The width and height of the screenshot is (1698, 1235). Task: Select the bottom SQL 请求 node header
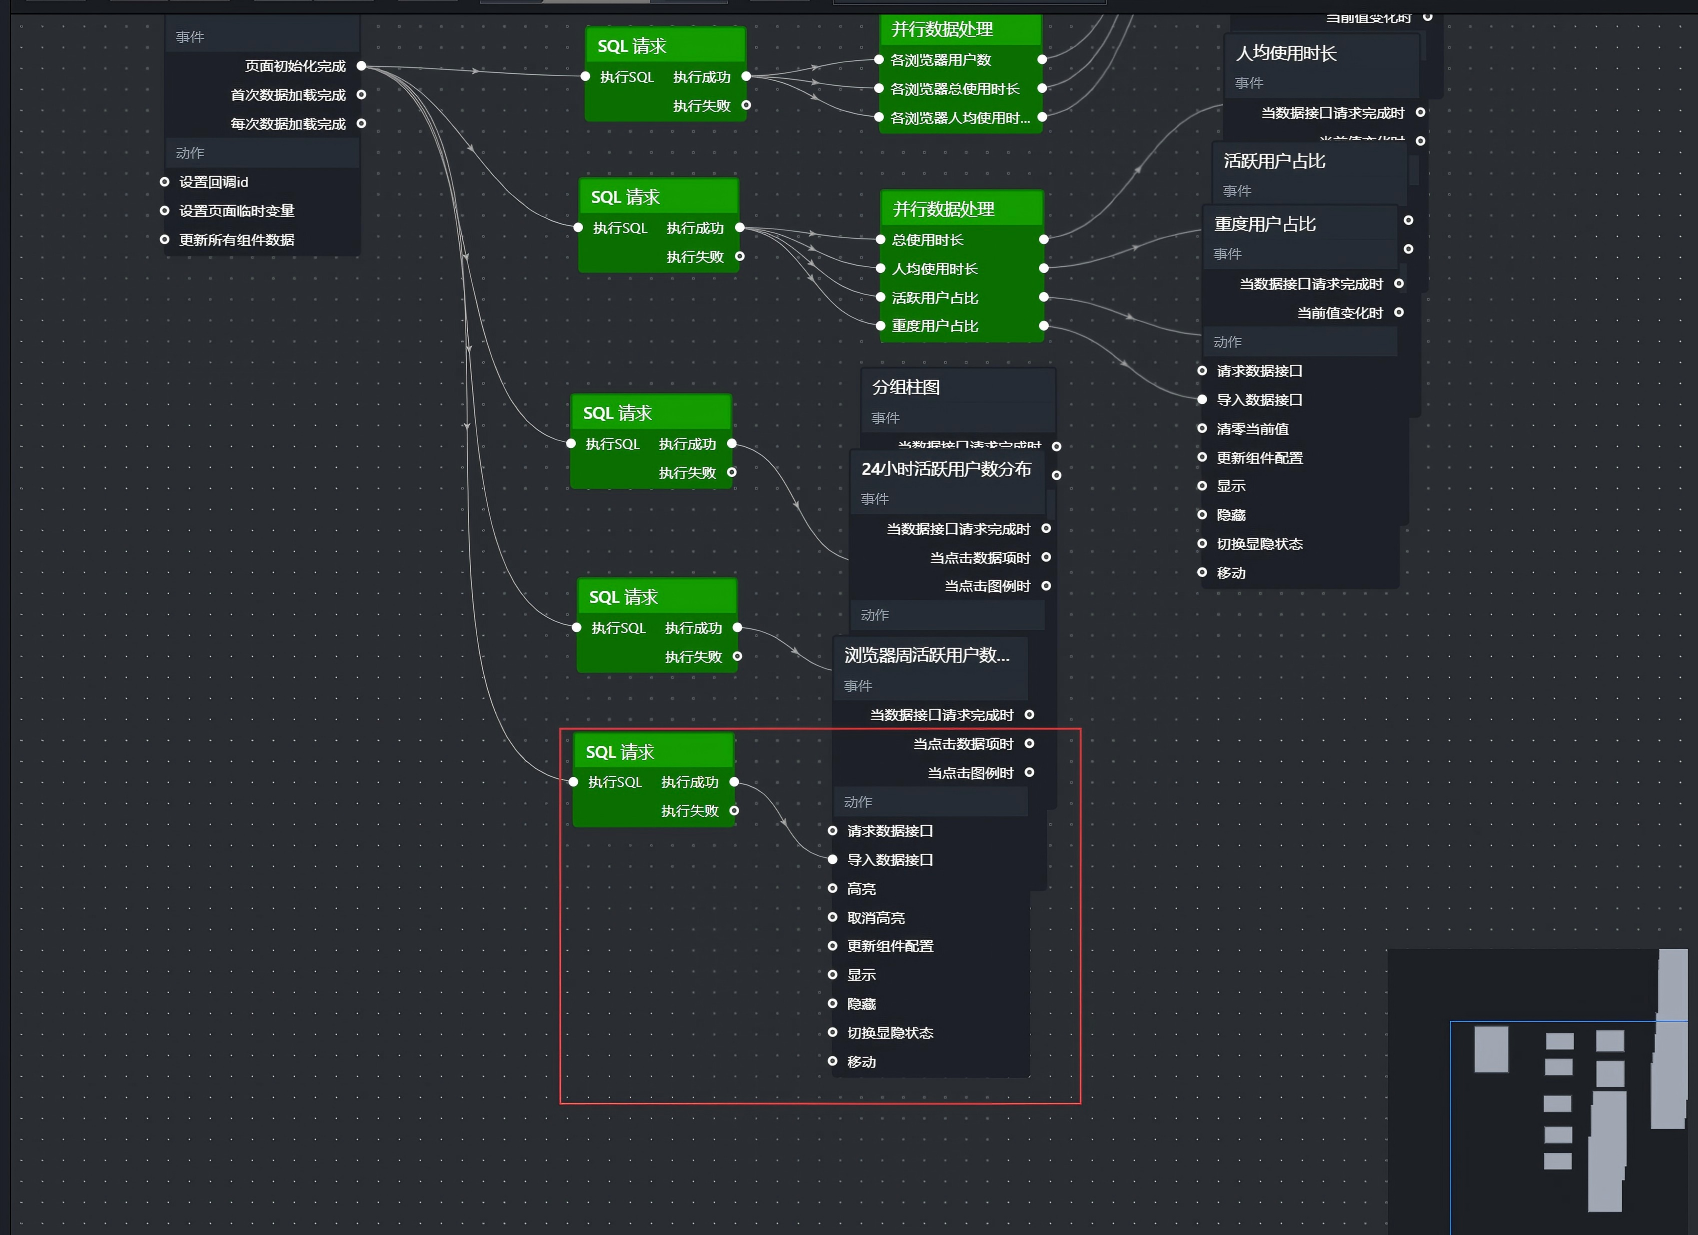tap(653, 751)
